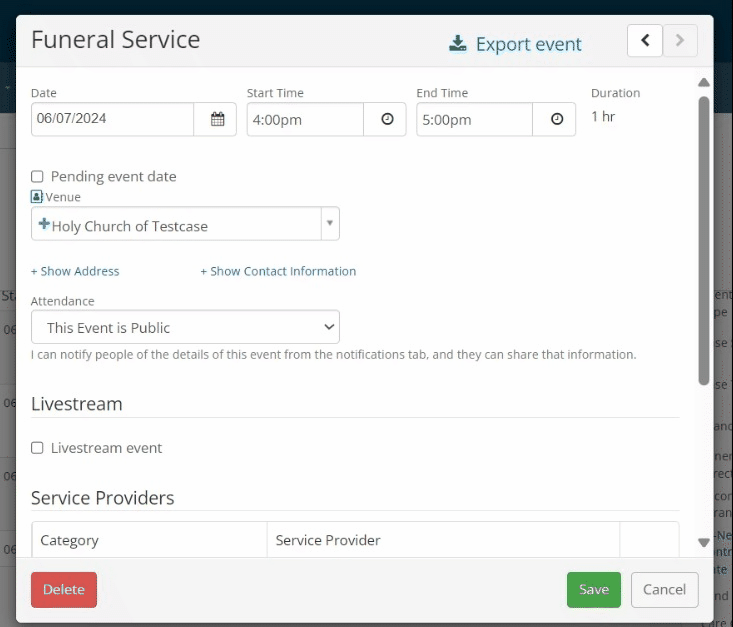Click the Export event link

(529, 44)
